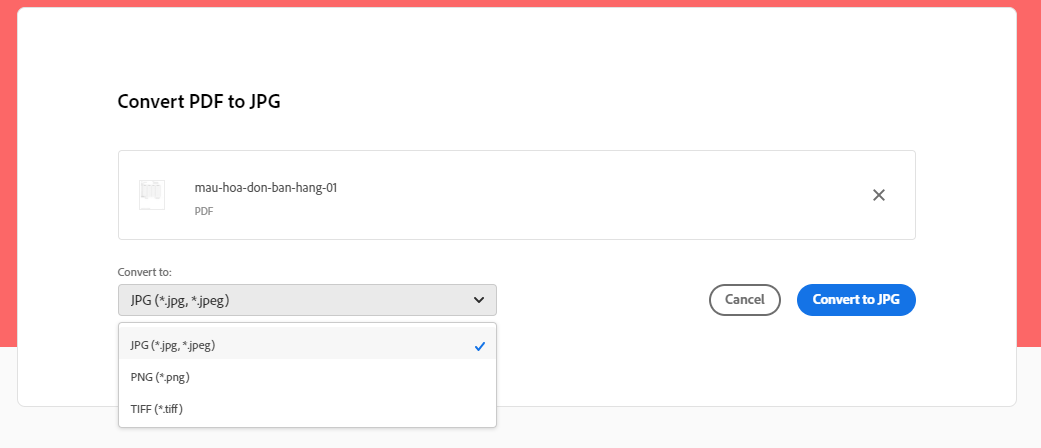Click the 'Convert to:' field label
Viewport: 1041px width, 448px height.
click(145, 271)
